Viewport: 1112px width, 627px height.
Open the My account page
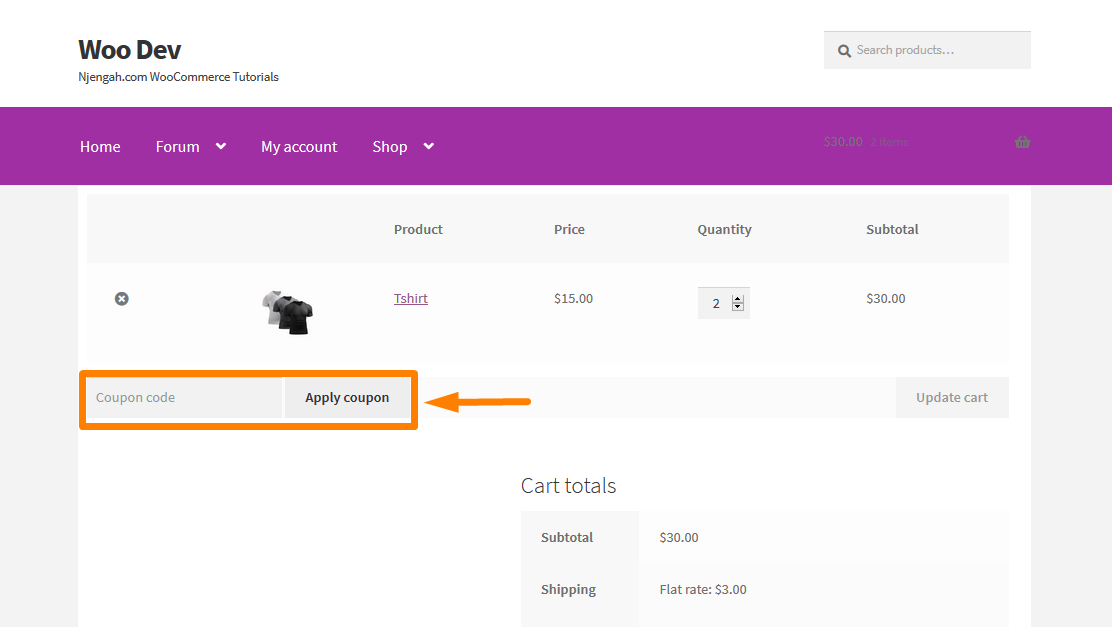[299, 147]
